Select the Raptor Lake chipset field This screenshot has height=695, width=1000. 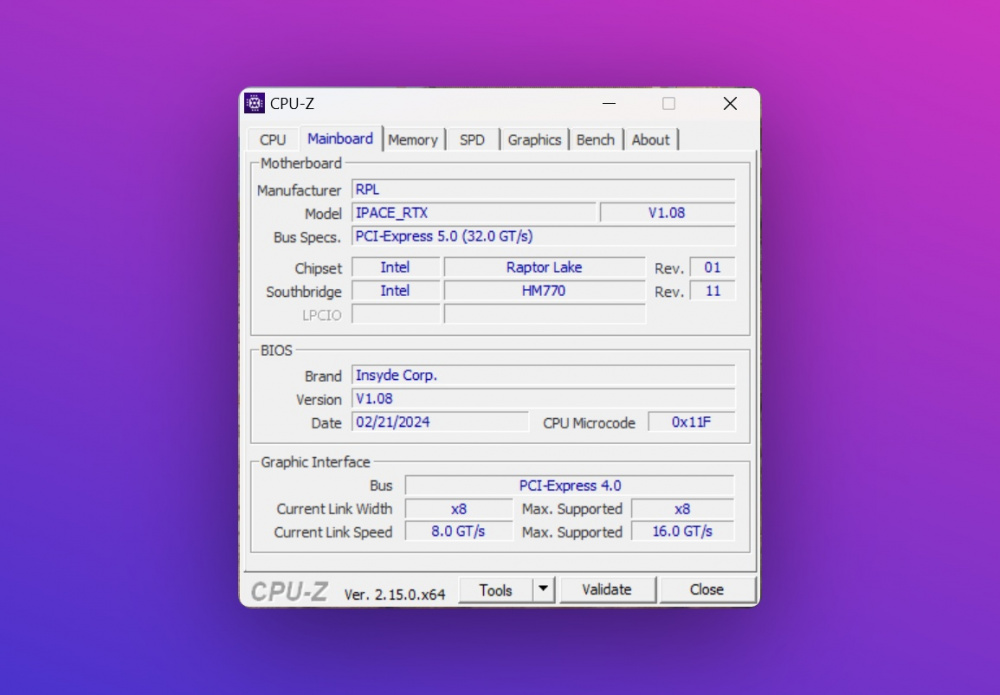[x=544, y=267]
